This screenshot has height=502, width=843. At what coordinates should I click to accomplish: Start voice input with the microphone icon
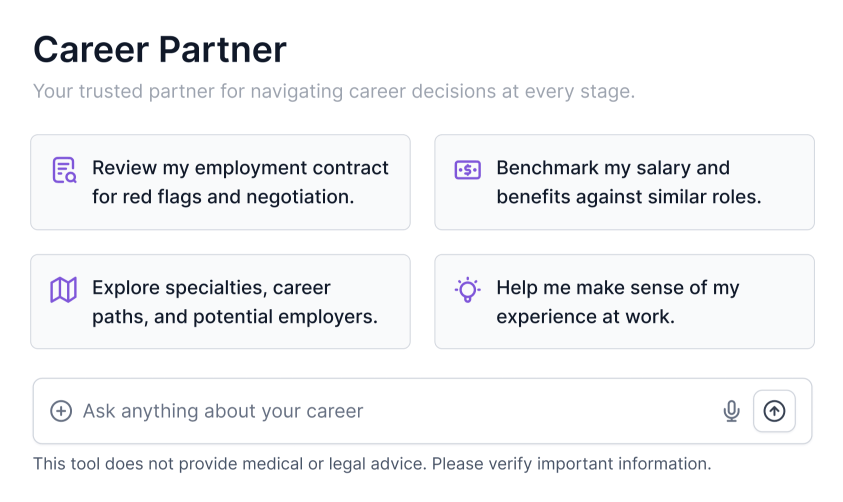click(731, 411)
